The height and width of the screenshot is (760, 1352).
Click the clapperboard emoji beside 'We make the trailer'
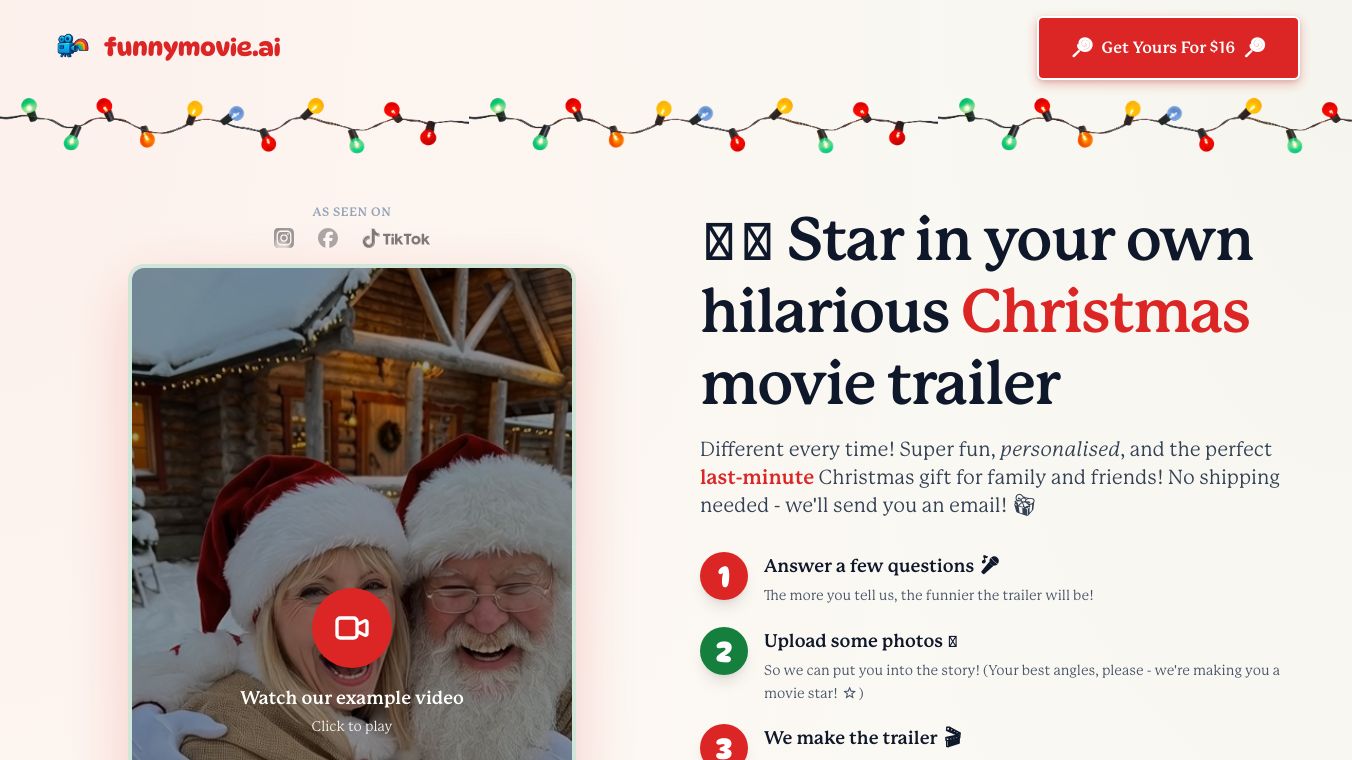(953, 738)
